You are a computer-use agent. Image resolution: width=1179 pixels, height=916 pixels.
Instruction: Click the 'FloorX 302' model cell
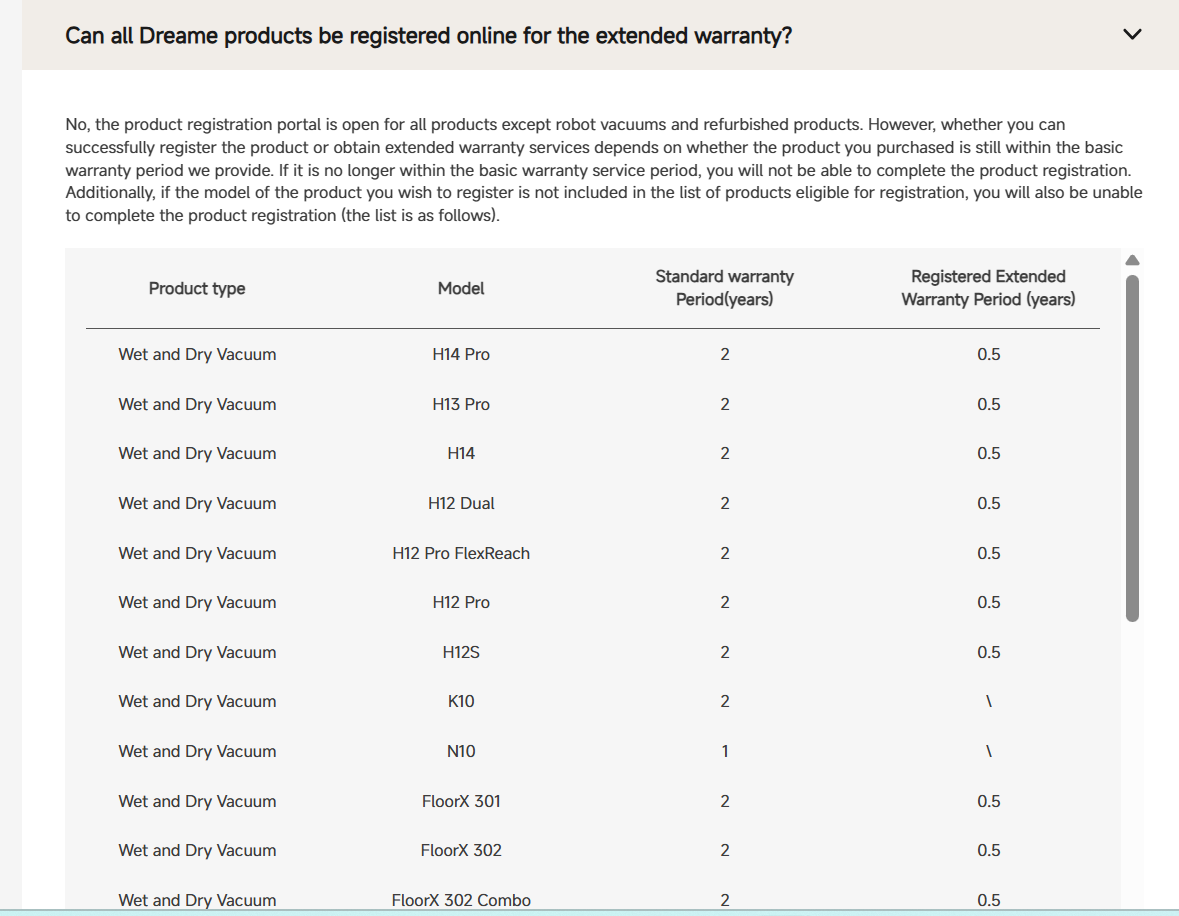461,851
